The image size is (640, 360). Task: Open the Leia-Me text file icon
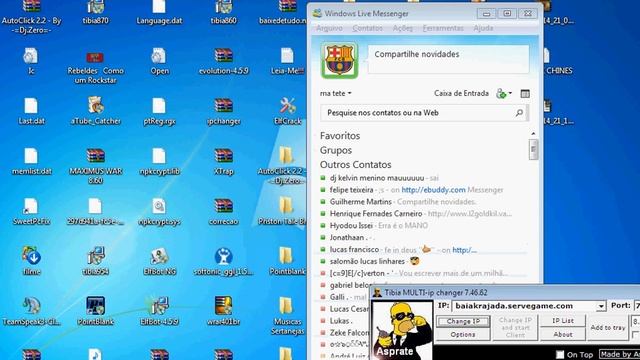click(287, 61)
